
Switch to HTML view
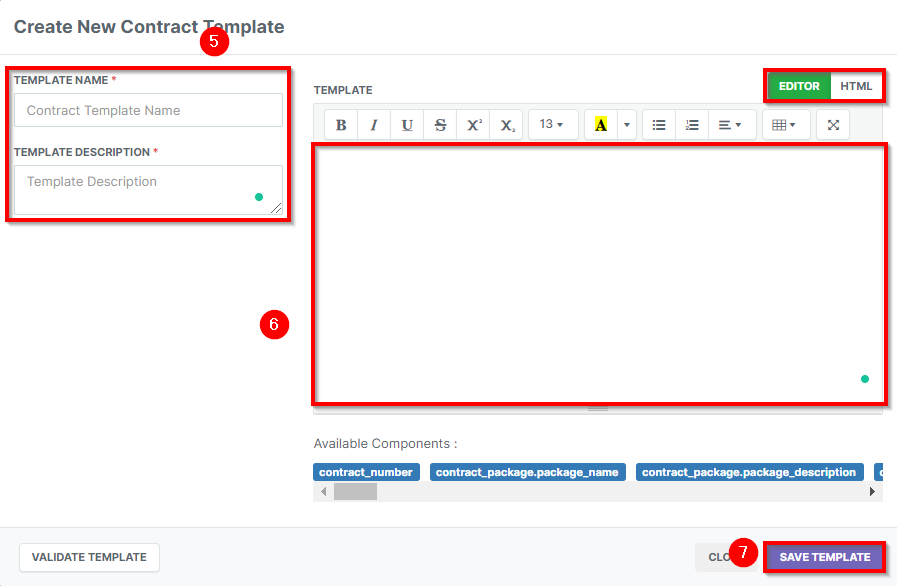pyautogui.click(x=856, y=86)
